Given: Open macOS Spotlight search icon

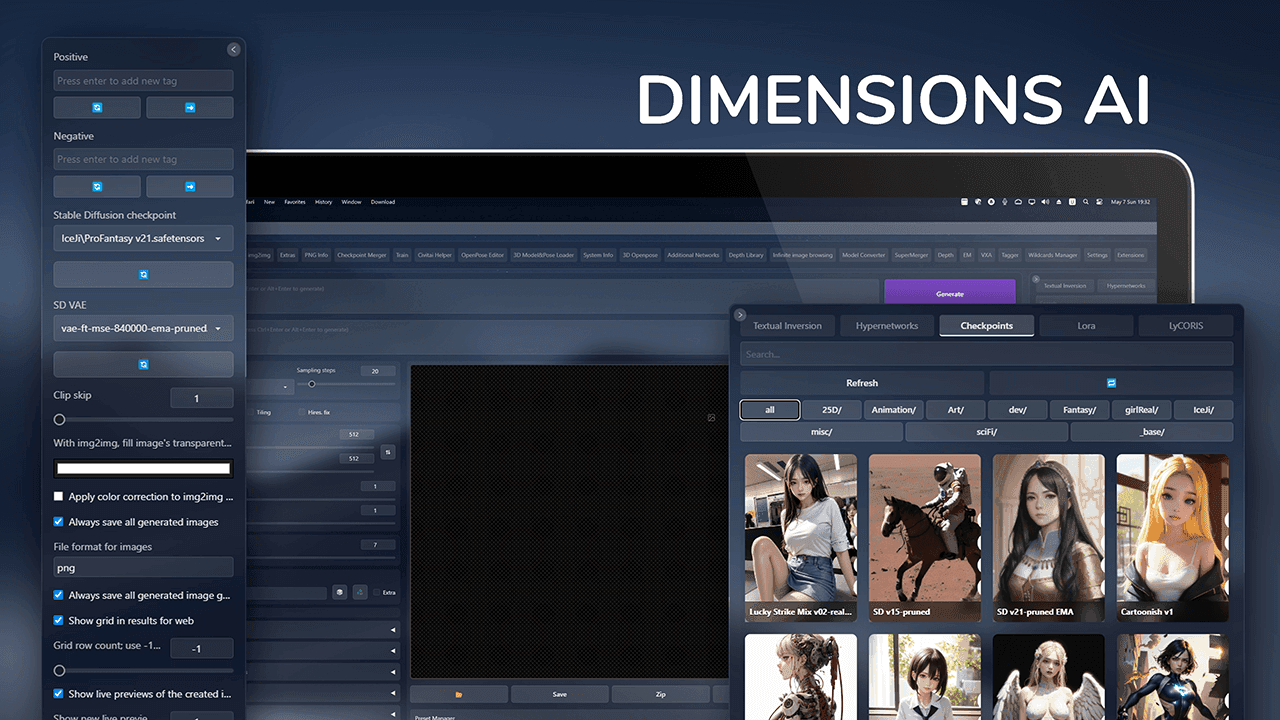Looking at the screenshot, I should [1084, 202].
